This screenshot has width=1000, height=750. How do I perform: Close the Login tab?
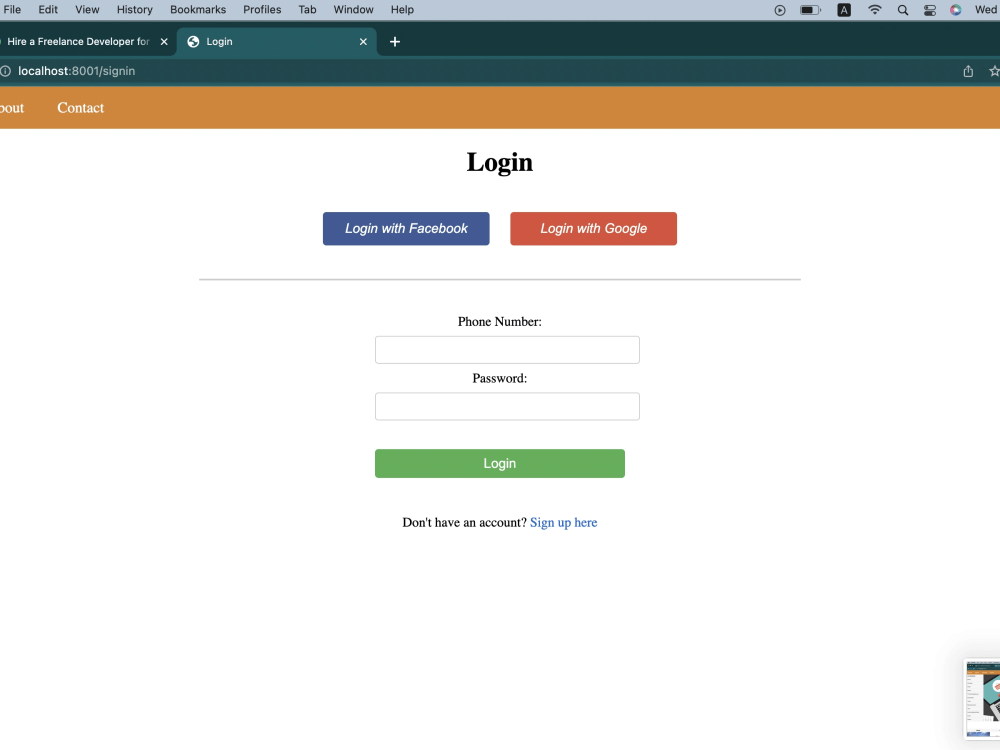point(363,41)
